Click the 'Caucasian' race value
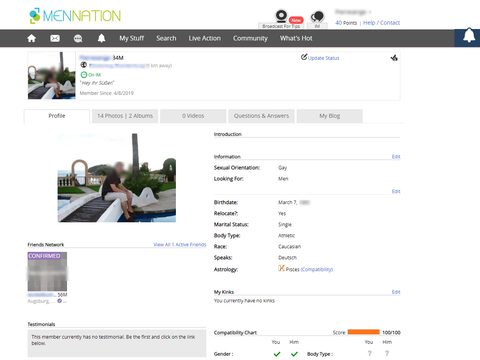 click(x=289, y=247)
